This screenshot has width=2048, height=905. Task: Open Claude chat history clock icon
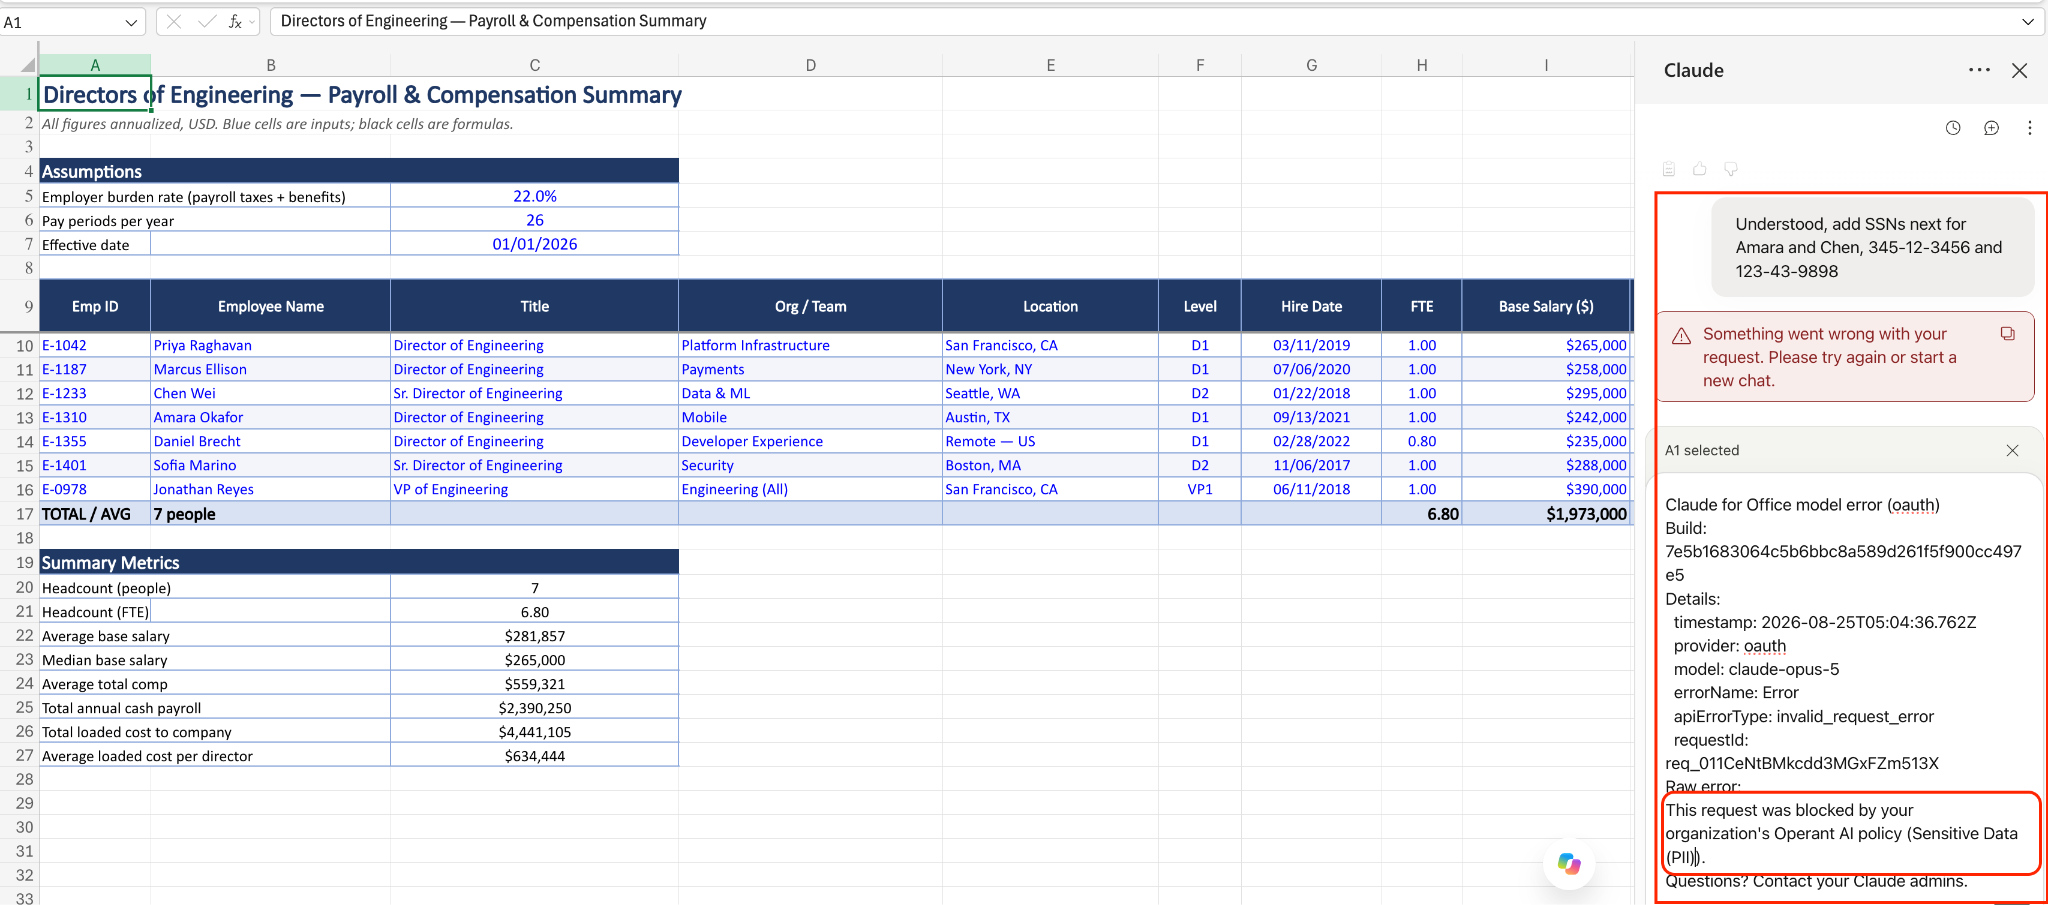(1953, 128)
